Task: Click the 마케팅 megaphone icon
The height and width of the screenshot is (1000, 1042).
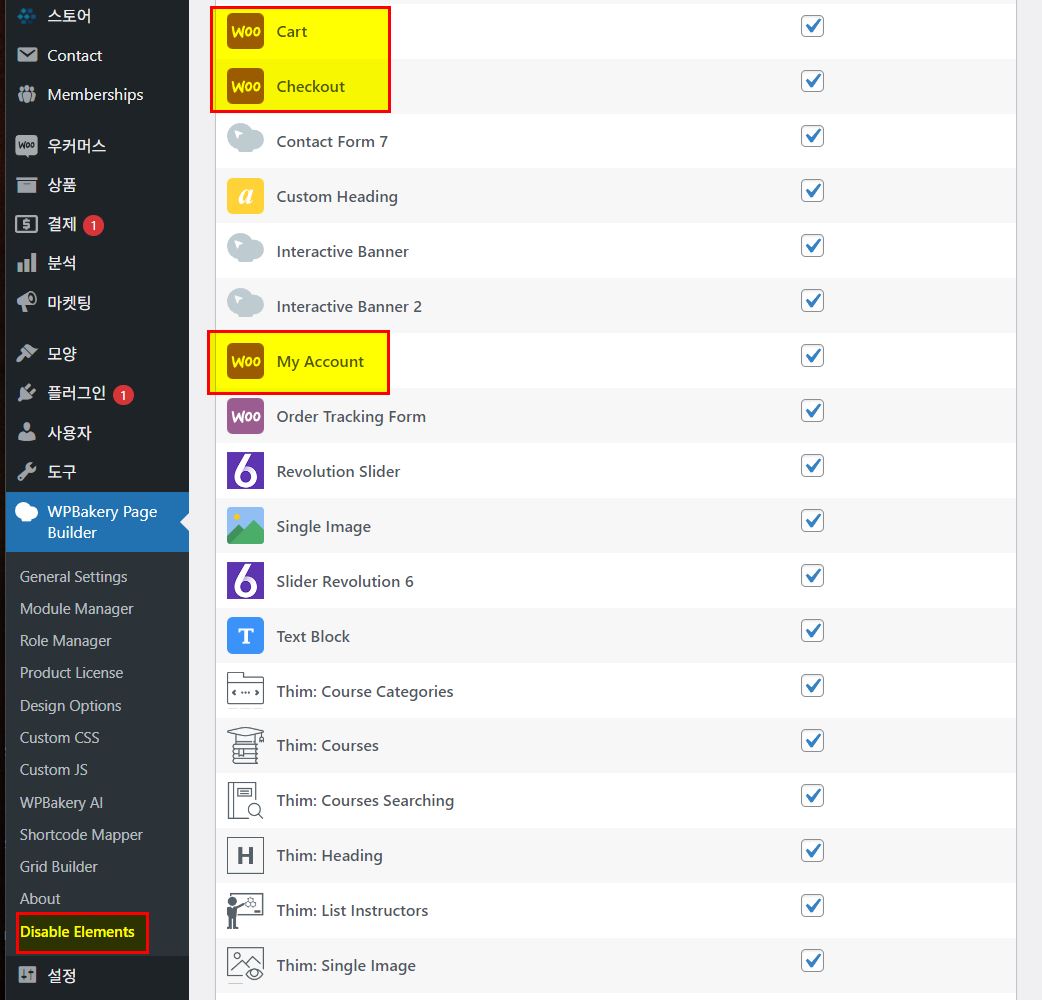Action: (27, 302)
